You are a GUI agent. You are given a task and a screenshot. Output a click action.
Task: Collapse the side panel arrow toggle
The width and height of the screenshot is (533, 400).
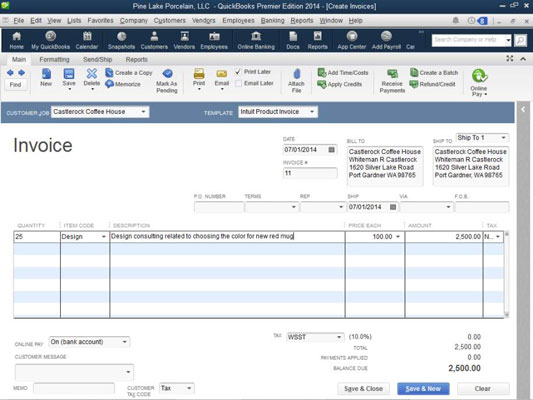(x=523, y=109)
